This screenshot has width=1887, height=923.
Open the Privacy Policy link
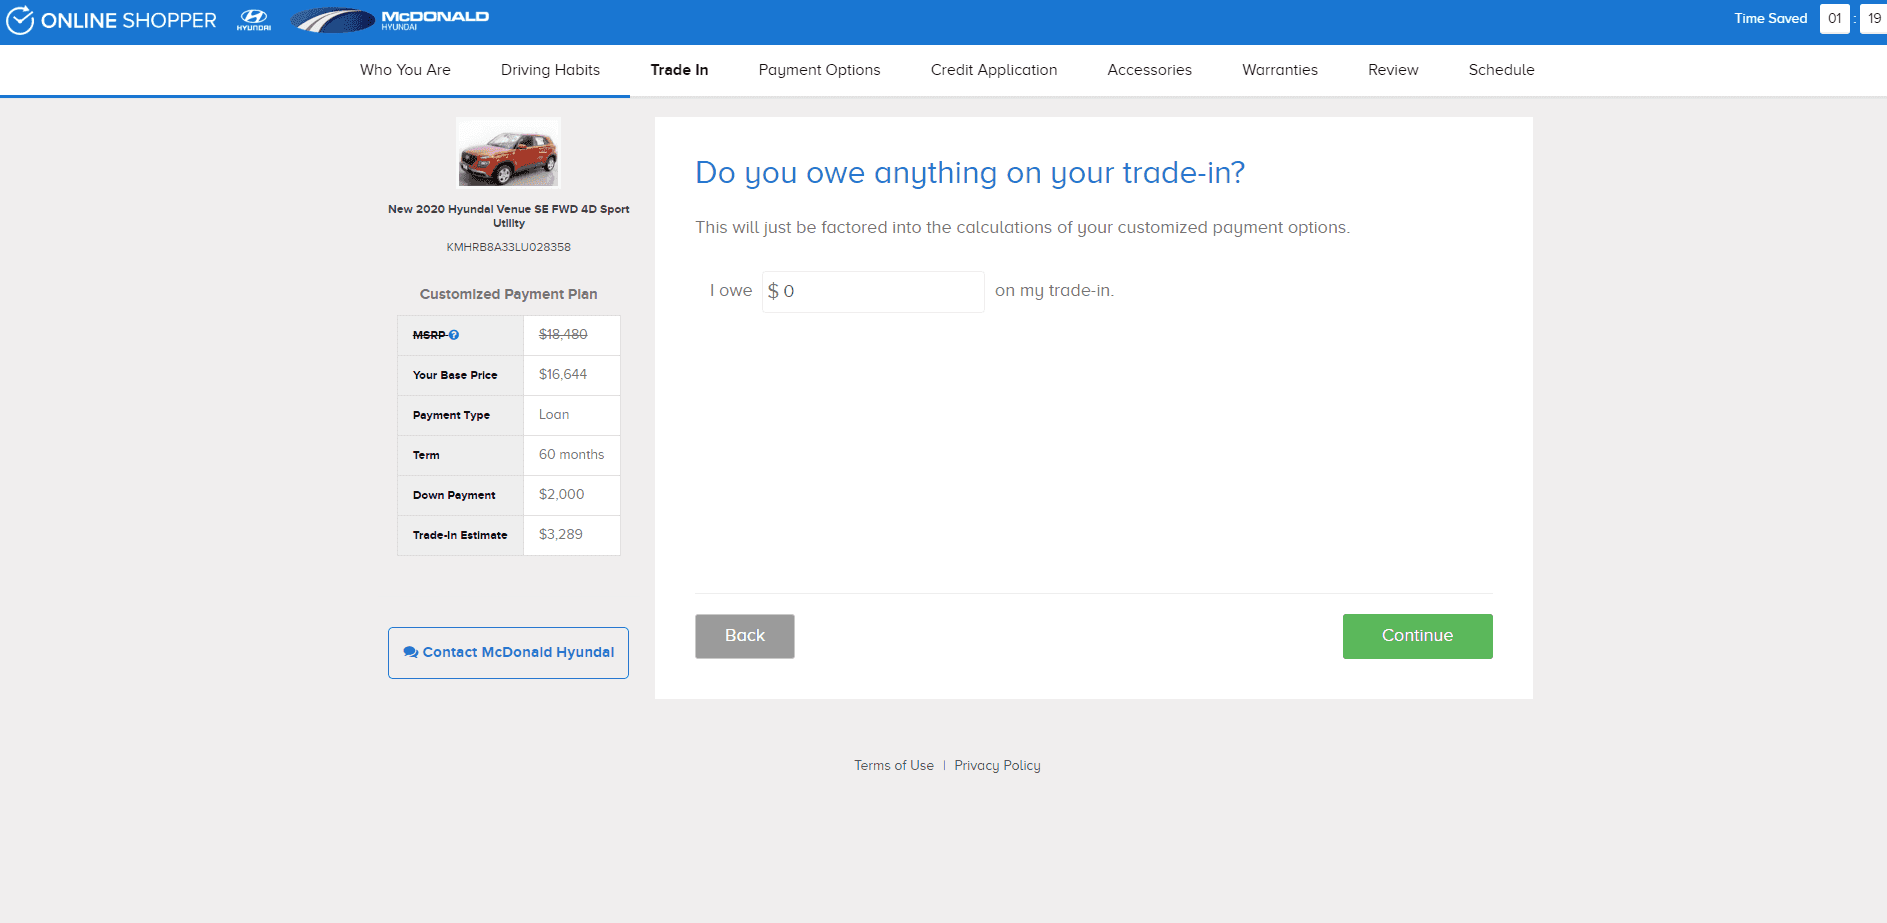point(997,765)
